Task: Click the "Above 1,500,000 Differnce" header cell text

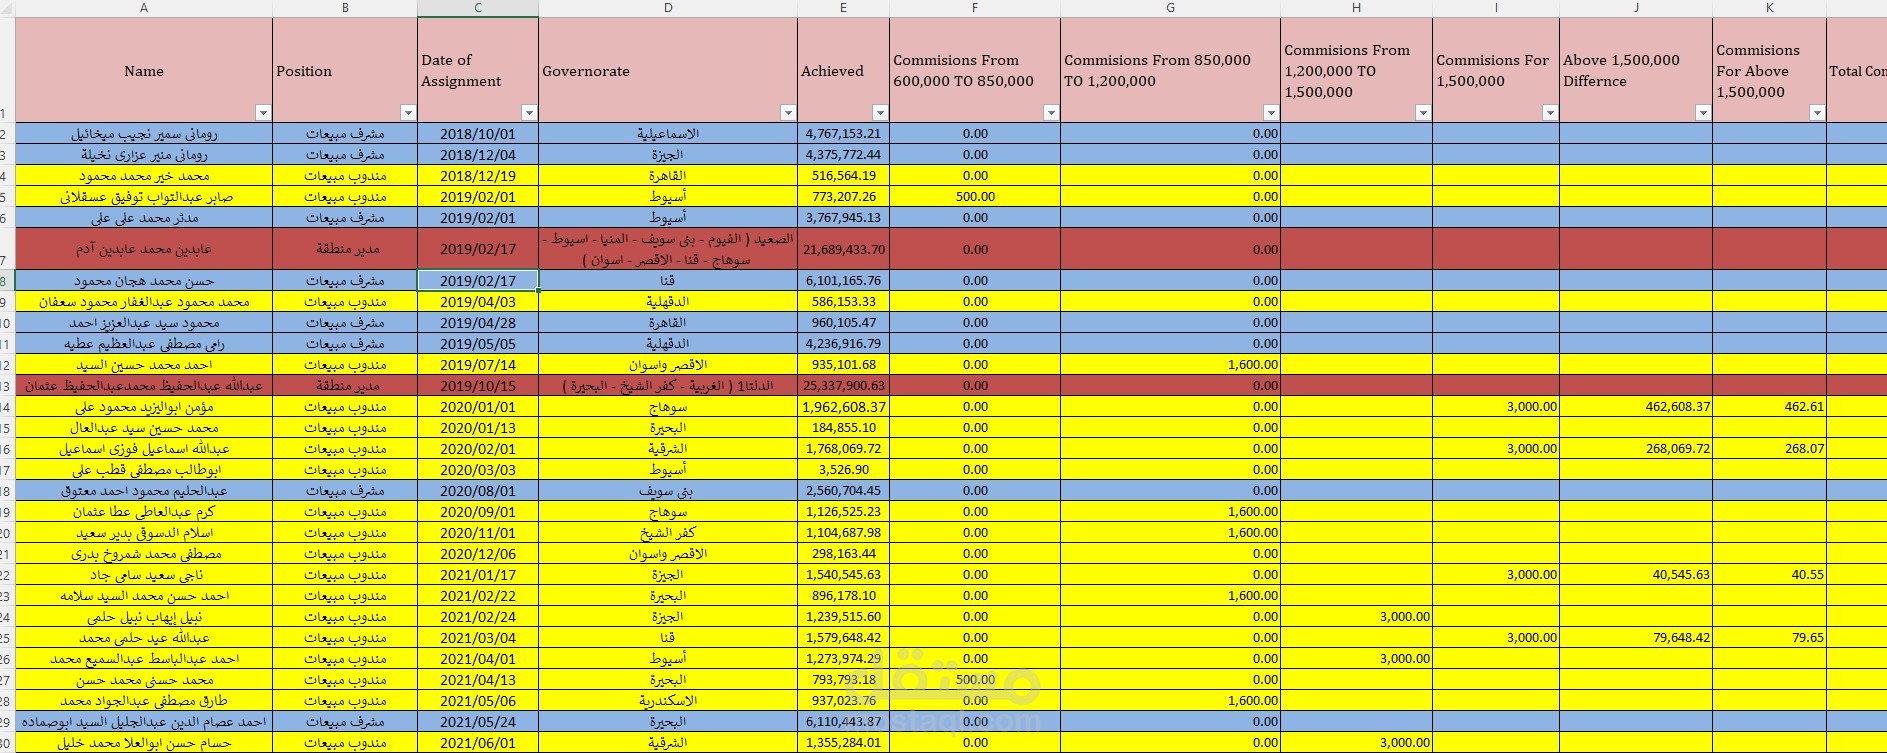Action: pyautogui.click(x=1621, y=71)
